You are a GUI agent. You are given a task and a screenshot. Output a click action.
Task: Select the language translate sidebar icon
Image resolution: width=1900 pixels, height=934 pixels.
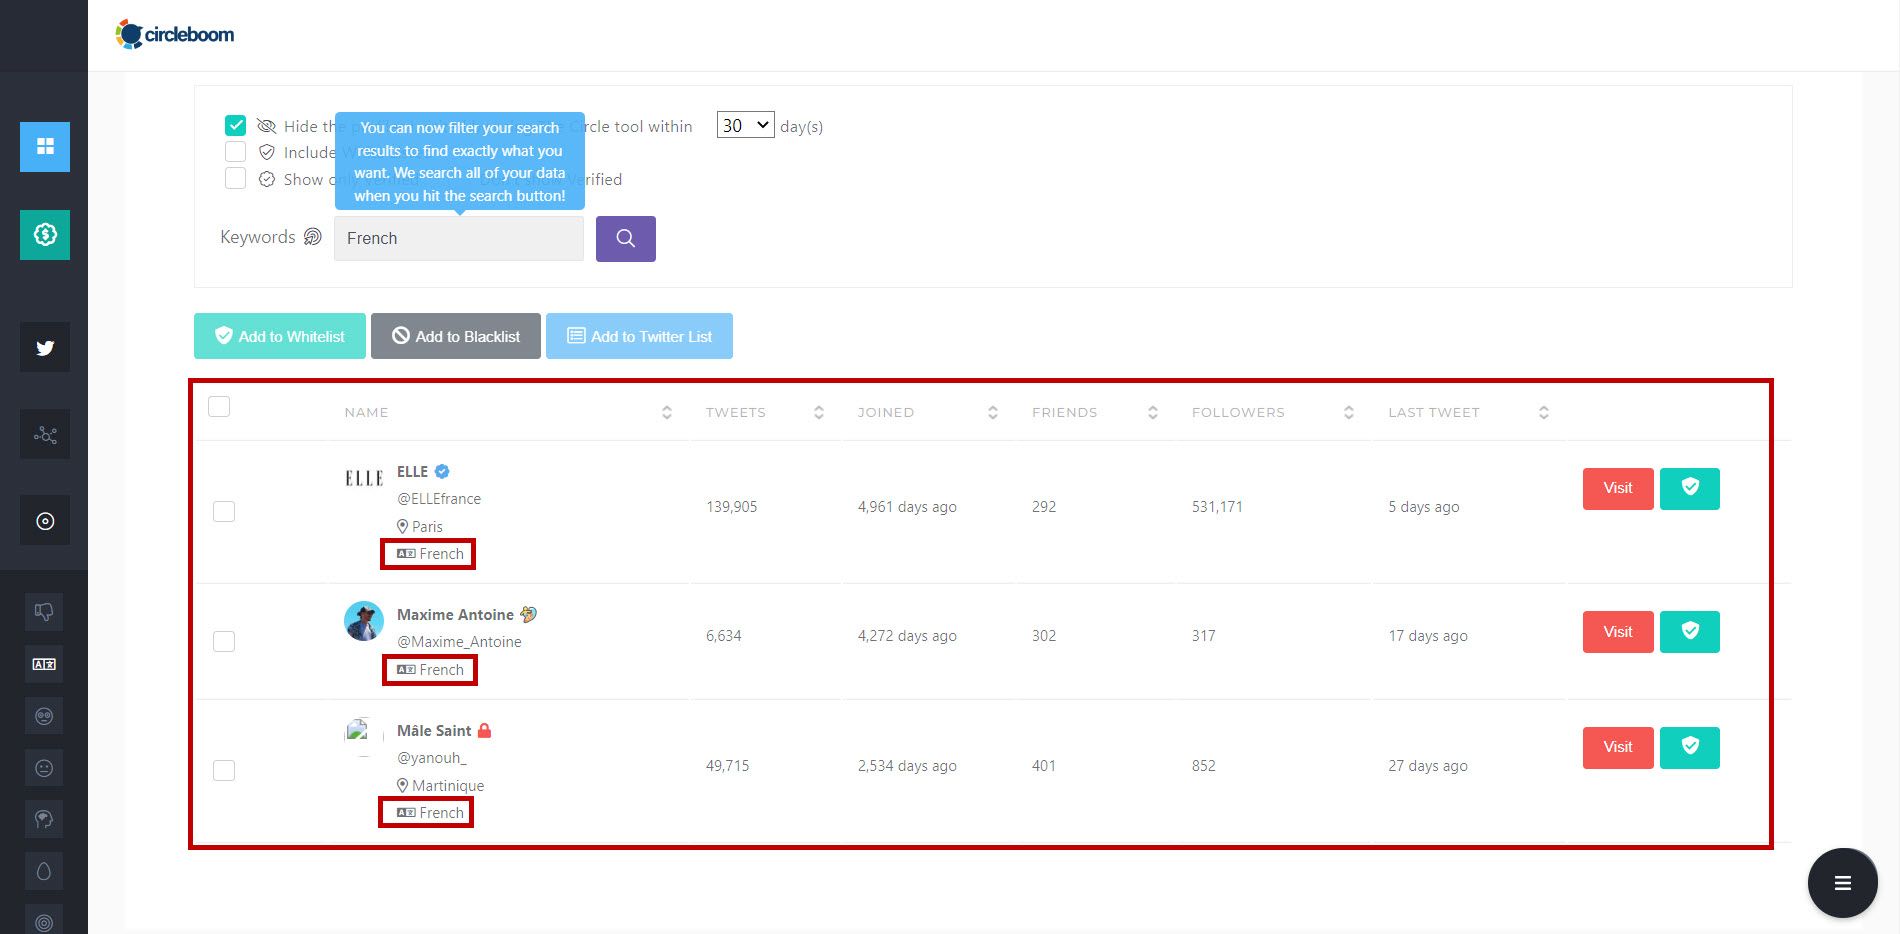44,664
